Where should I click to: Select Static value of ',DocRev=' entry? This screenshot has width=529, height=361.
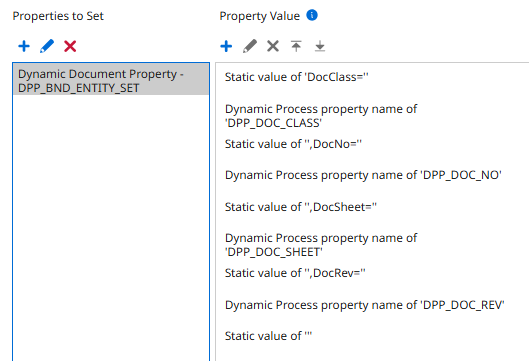[295, 273]
